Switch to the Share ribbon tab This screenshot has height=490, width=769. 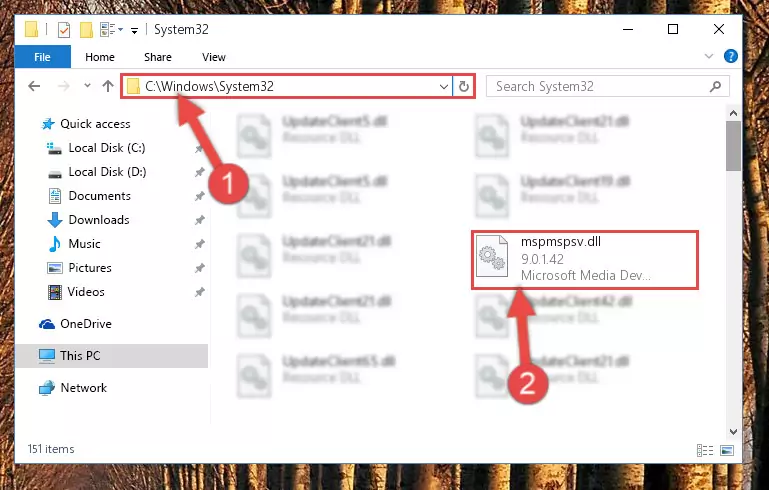tap(157, 57)
